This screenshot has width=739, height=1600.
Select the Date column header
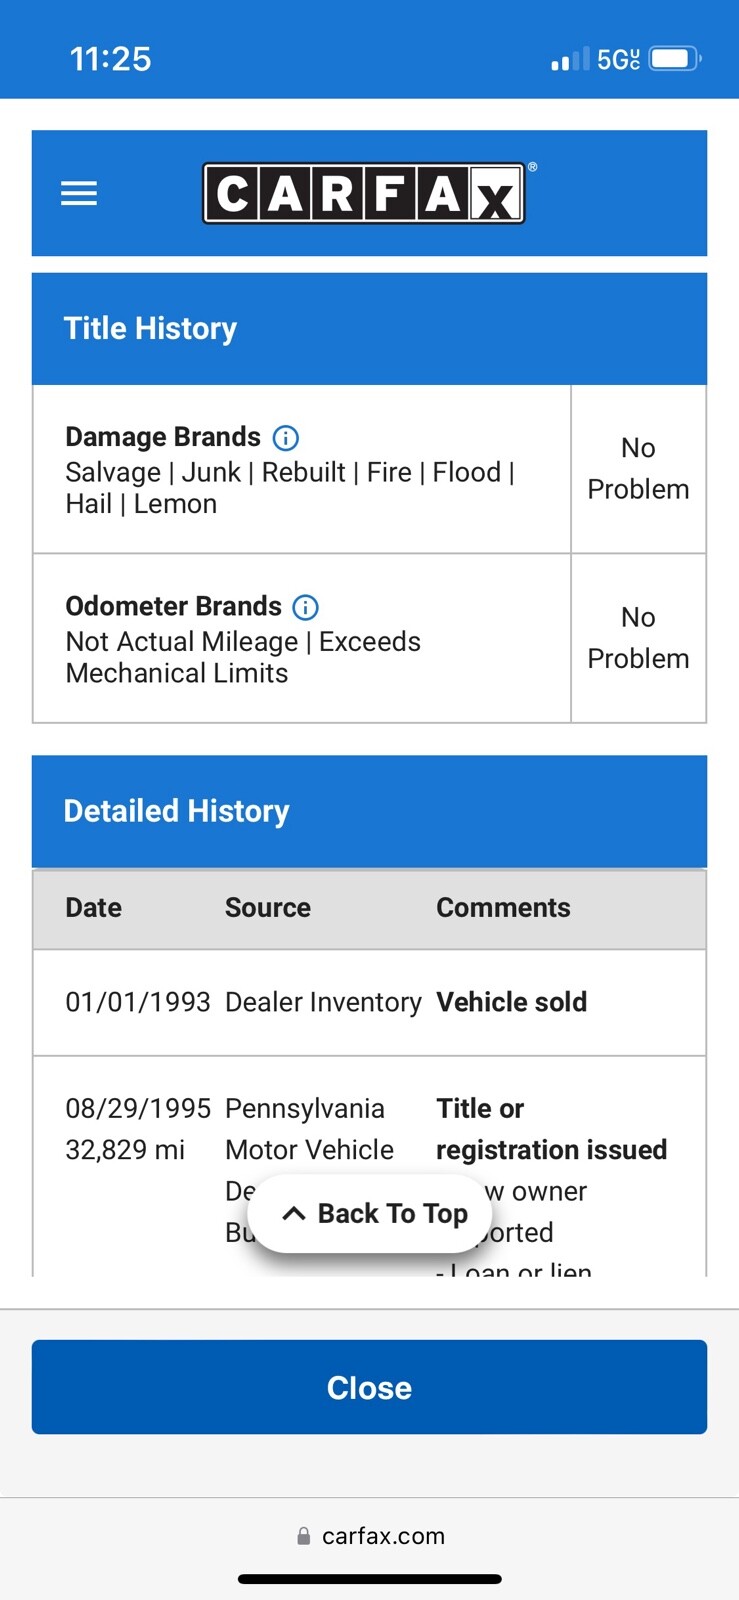coord(94,908)
